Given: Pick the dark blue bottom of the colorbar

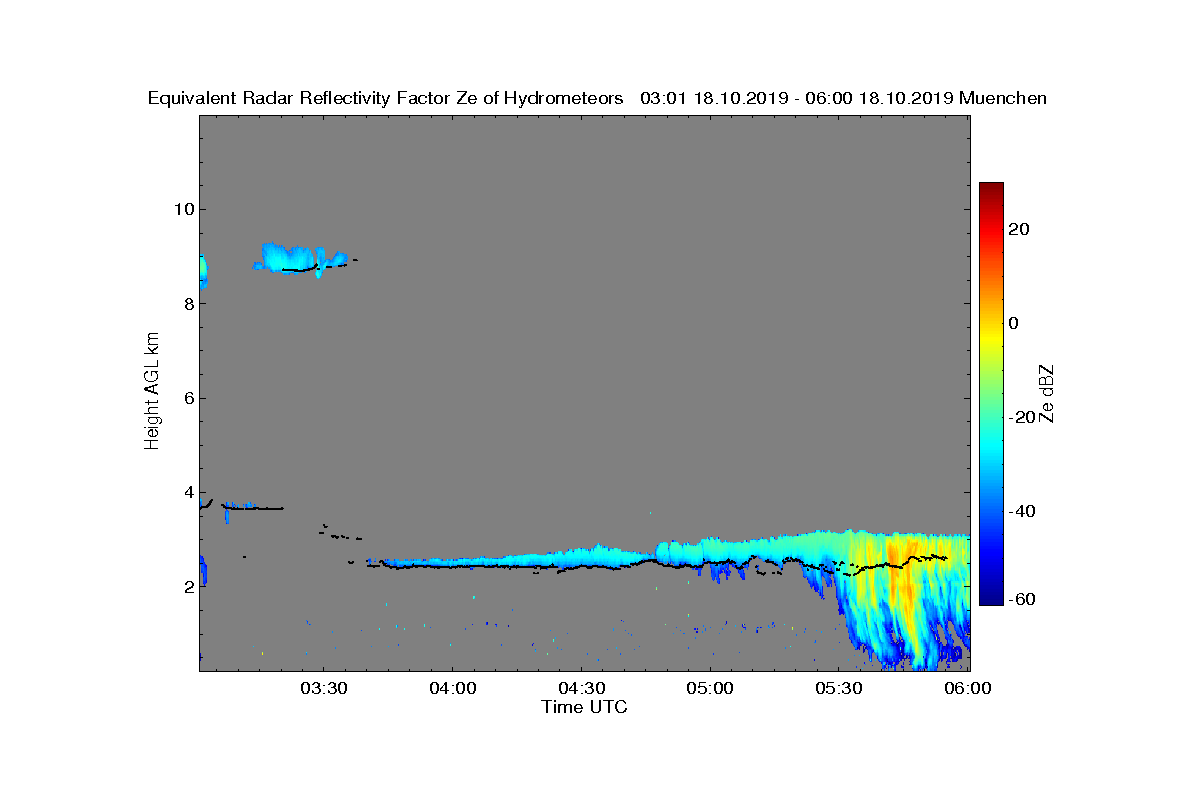Looking at the screenshot, I should tap(991, 597).
